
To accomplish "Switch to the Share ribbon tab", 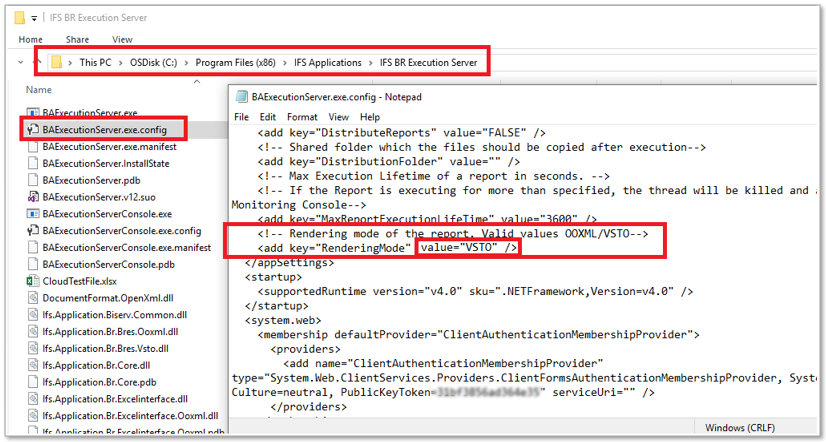I will point(79,40).
